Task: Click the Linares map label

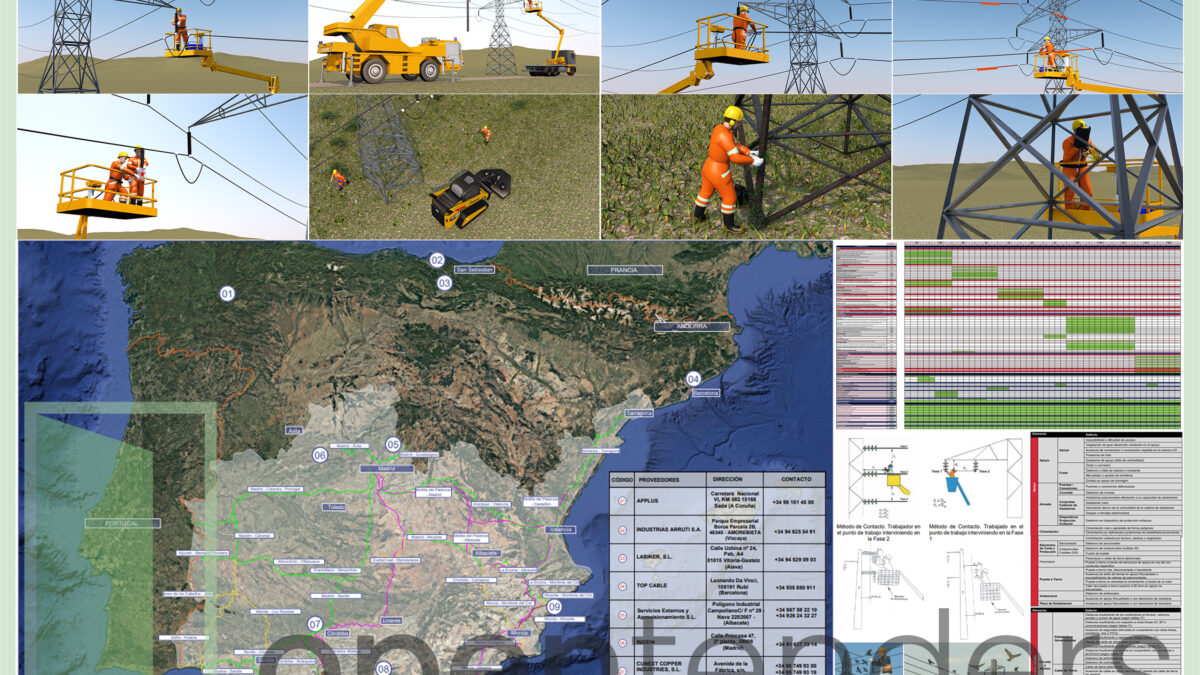Action: click(392, 620)
